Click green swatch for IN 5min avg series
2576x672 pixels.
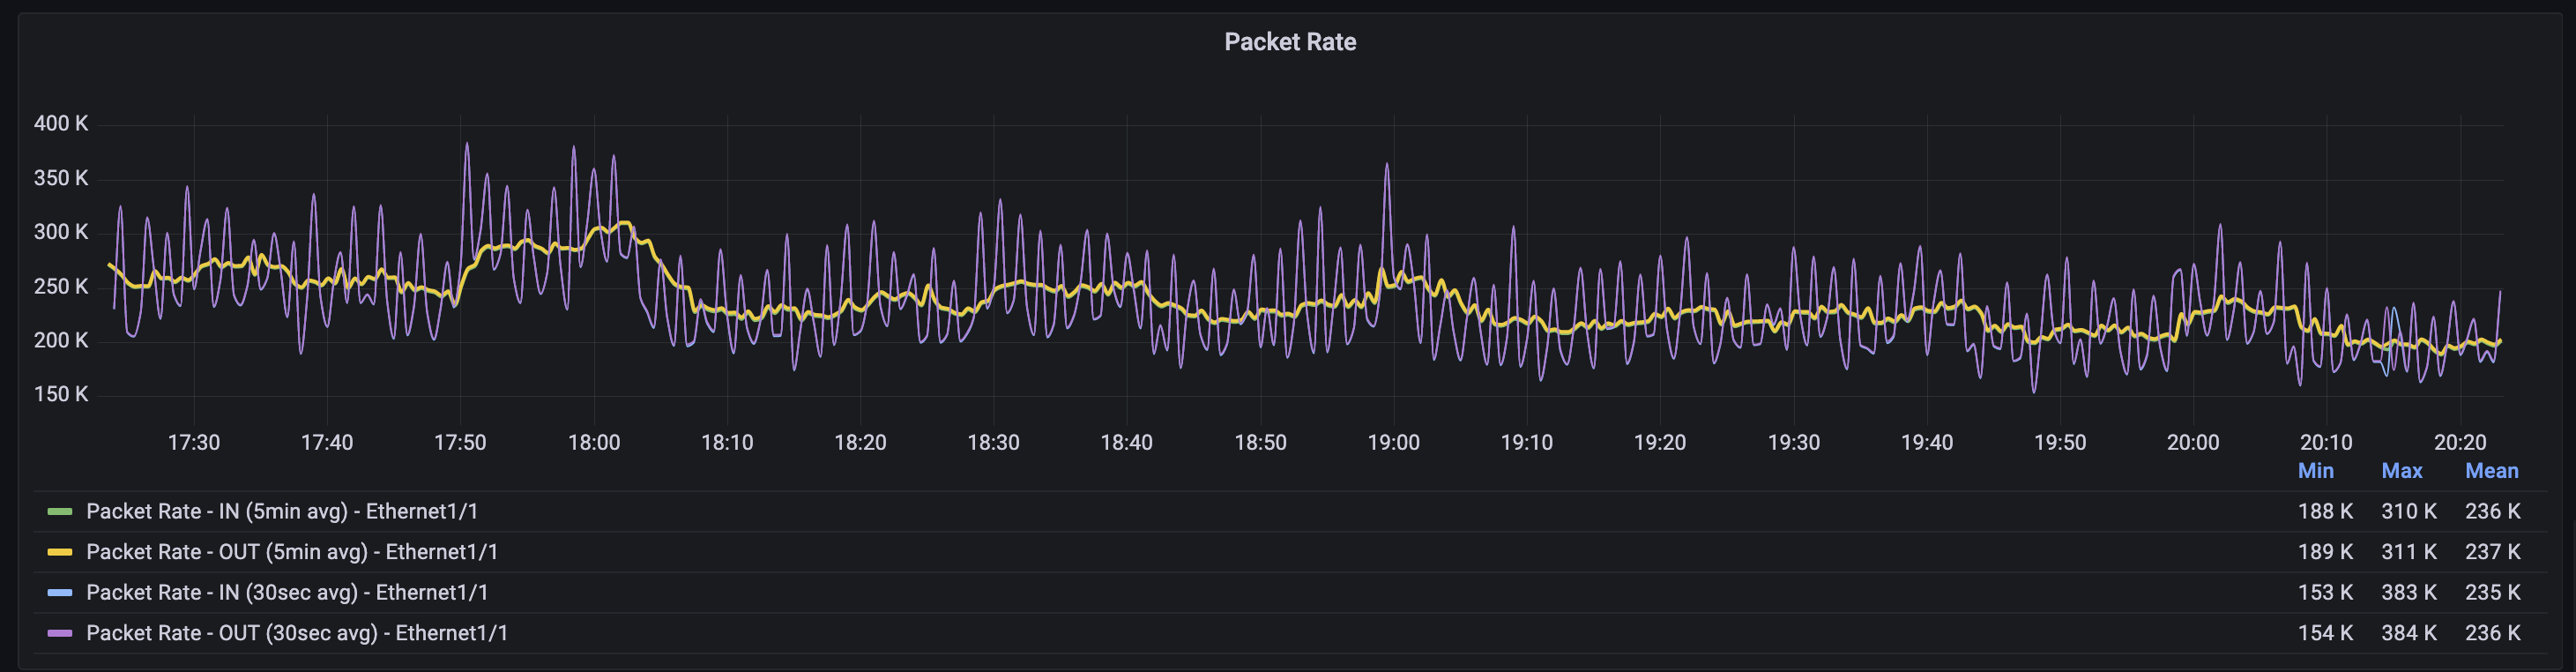pyautogui.click(x=60, y=512)
